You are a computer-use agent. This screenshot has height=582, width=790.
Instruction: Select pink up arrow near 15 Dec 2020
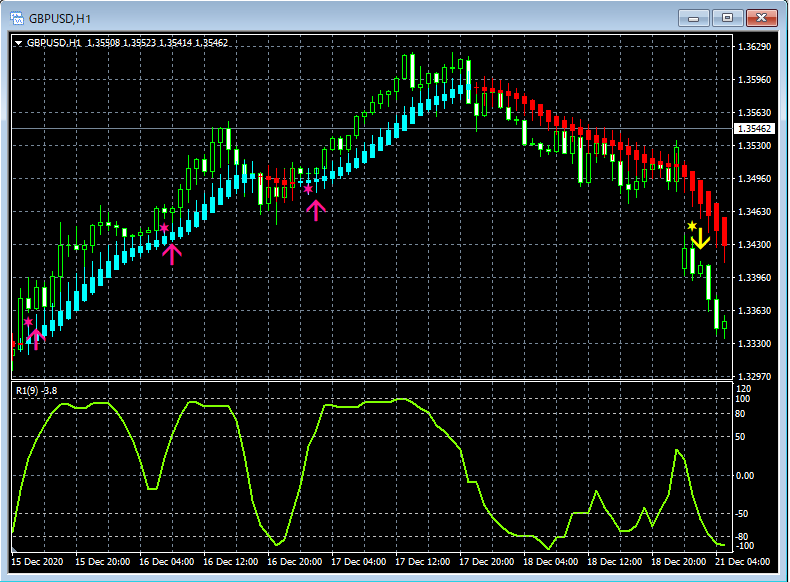pyautogui.click(x=36, y=340)
